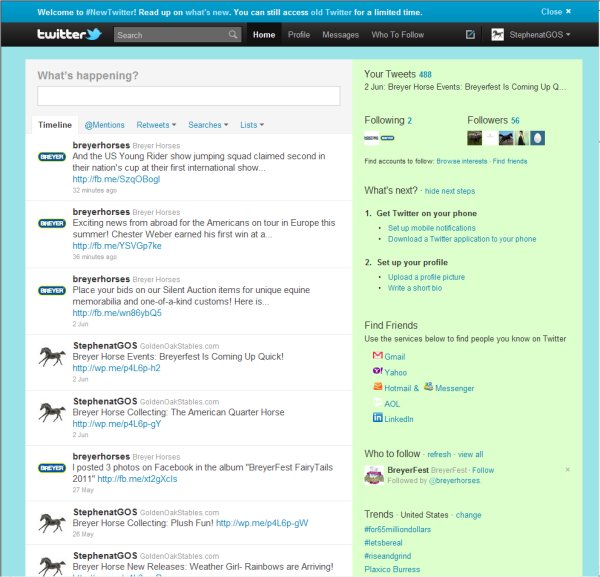
Task: Click the BreyerFest suggestion avatar
Action: 374,475
